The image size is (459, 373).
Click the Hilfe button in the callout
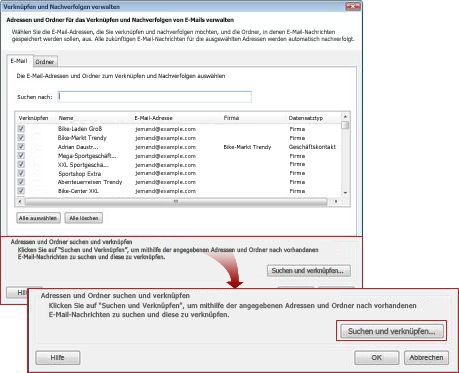coord(58,358)
